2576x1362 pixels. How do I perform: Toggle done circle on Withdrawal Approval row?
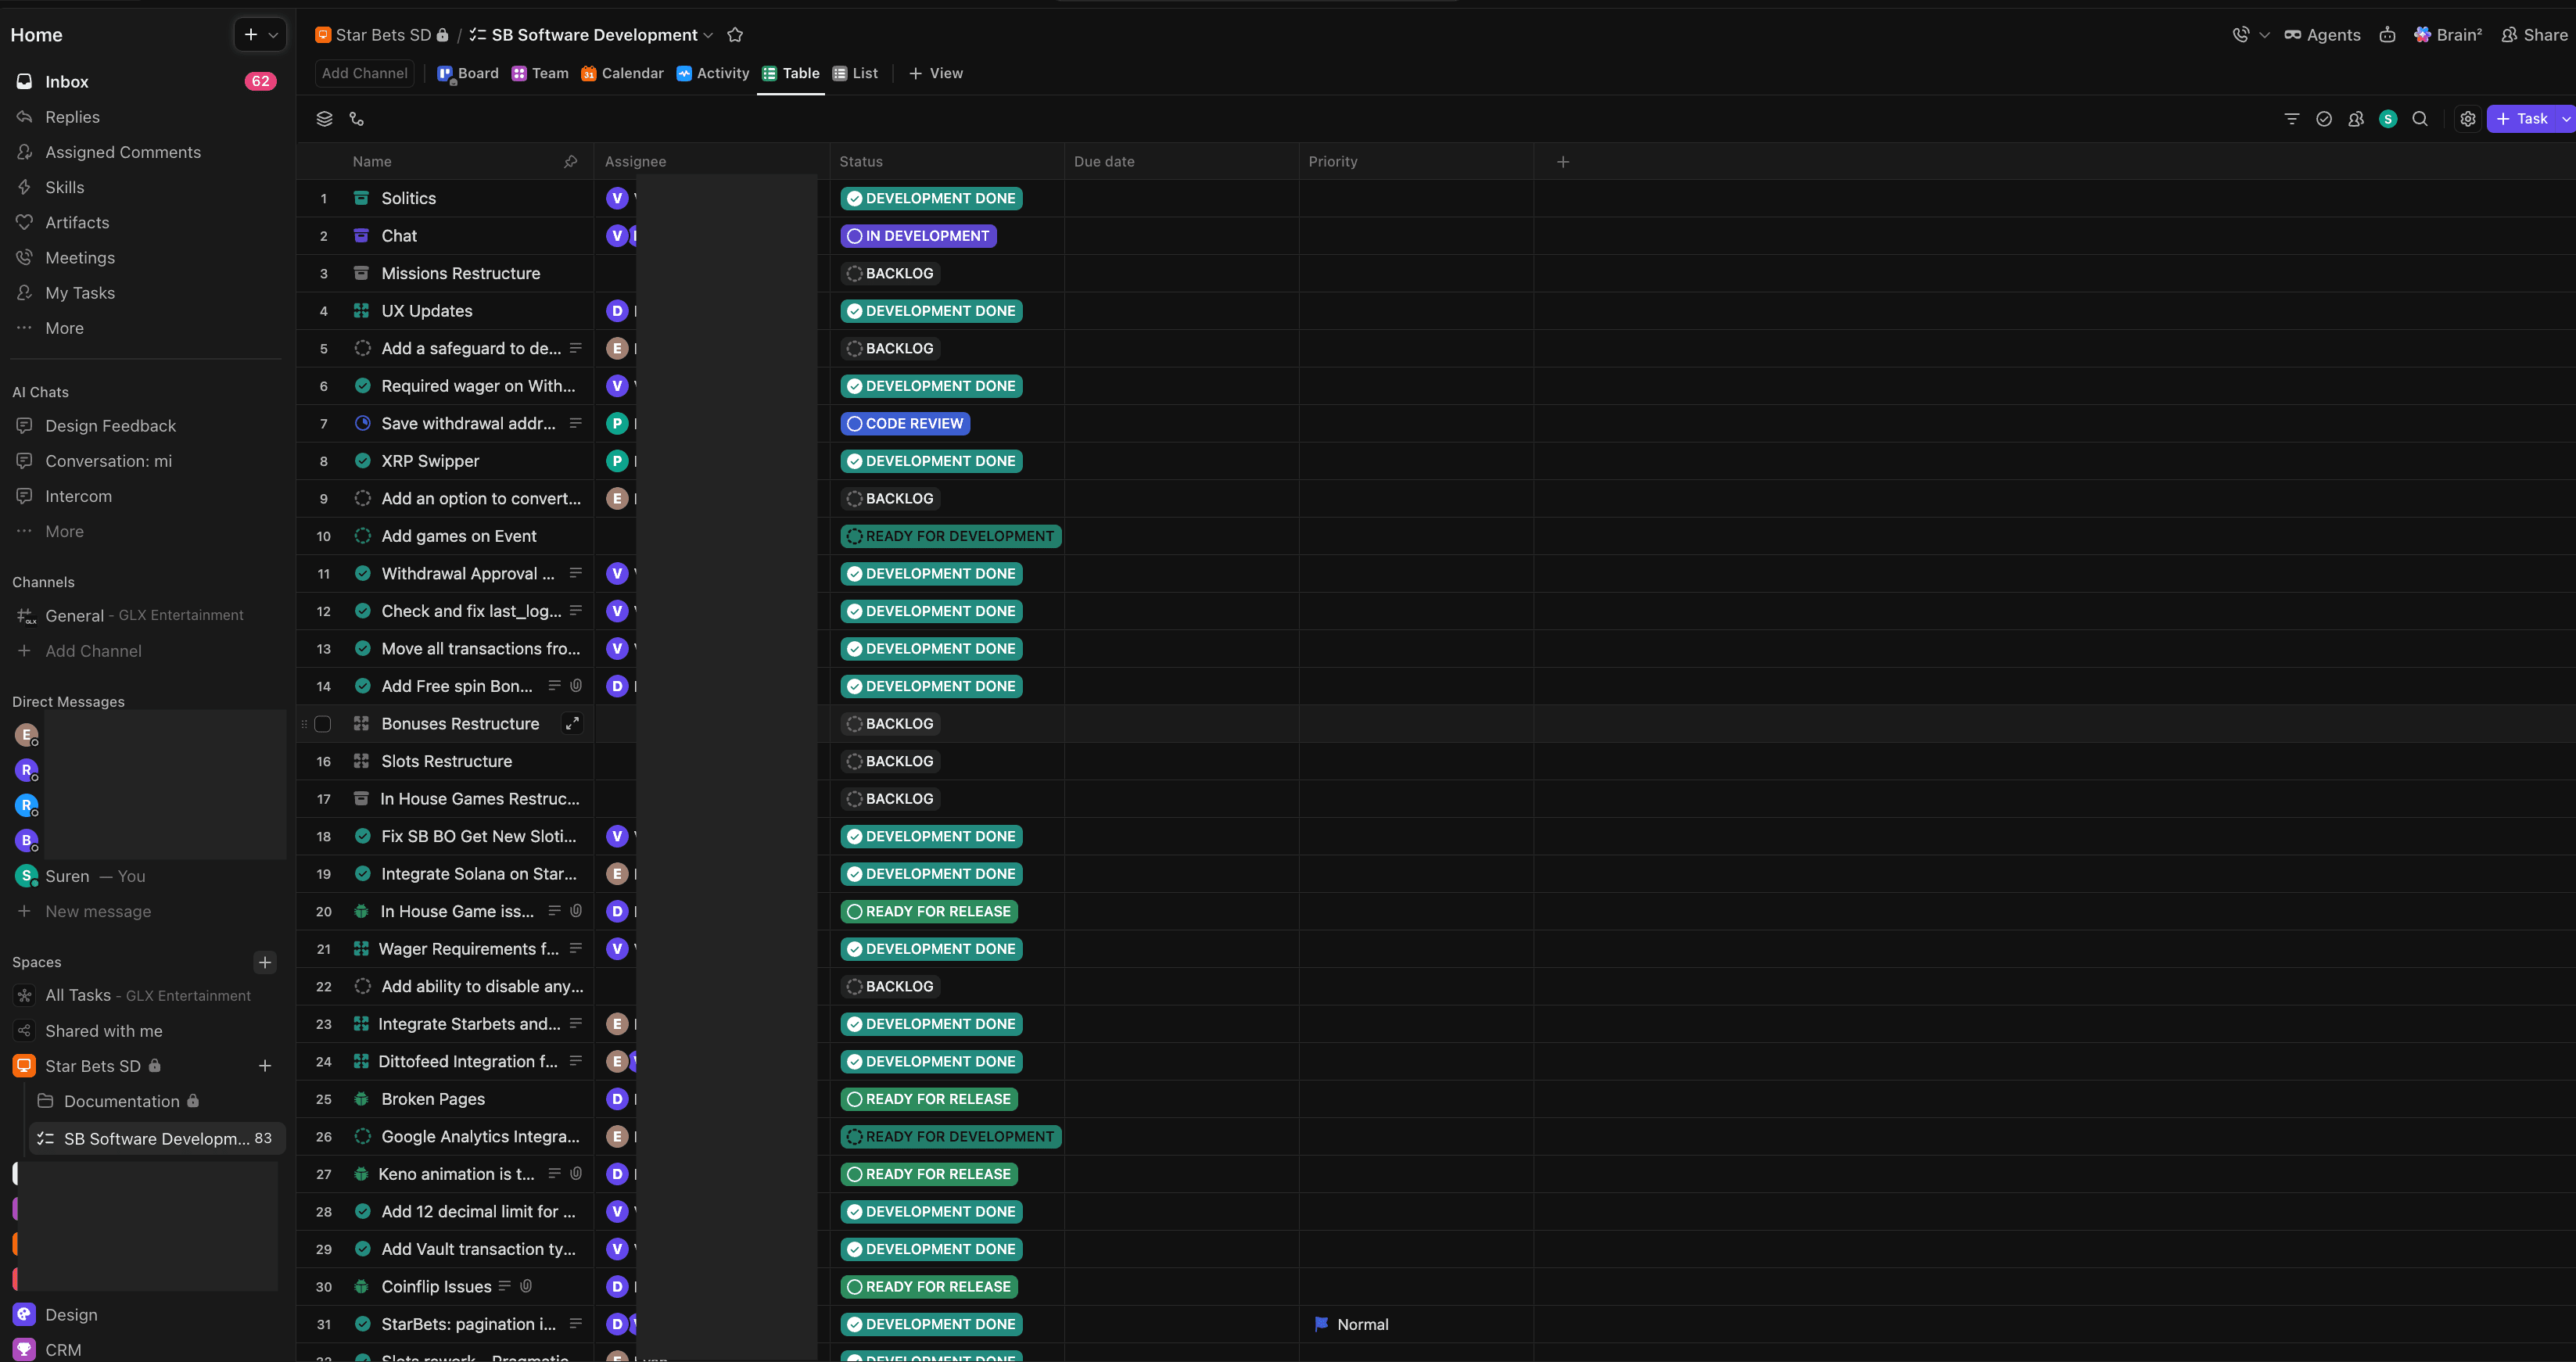coord(363,573)
